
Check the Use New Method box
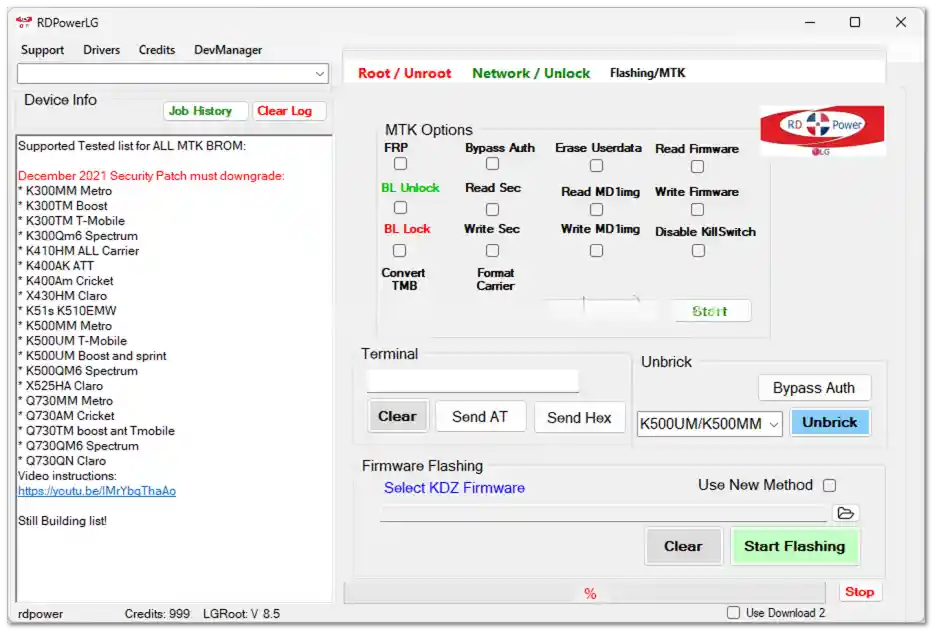click(x=829, y=486)
